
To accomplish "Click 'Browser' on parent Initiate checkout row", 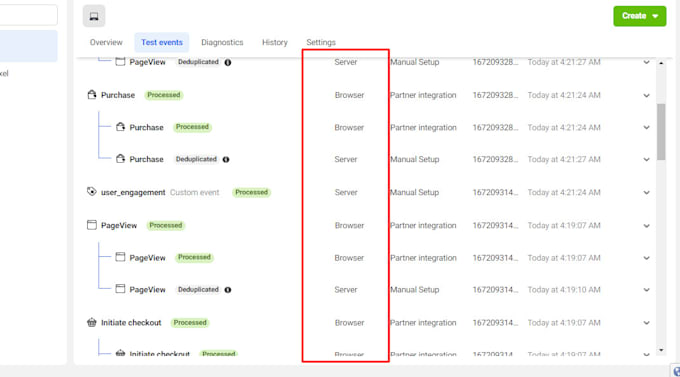I will click(x=349, y=322).
